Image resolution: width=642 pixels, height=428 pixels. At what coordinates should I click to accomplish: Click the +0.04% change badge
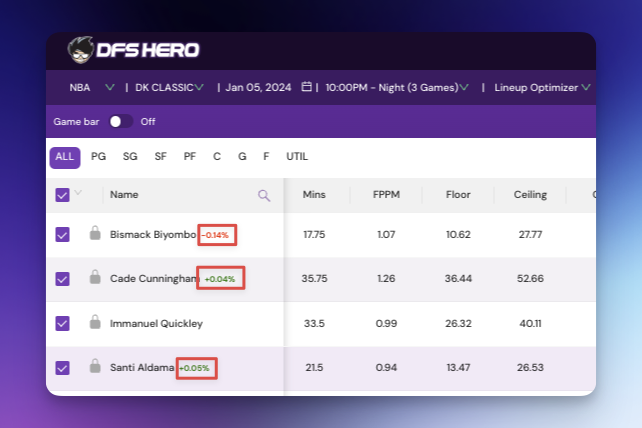point(220,279)
